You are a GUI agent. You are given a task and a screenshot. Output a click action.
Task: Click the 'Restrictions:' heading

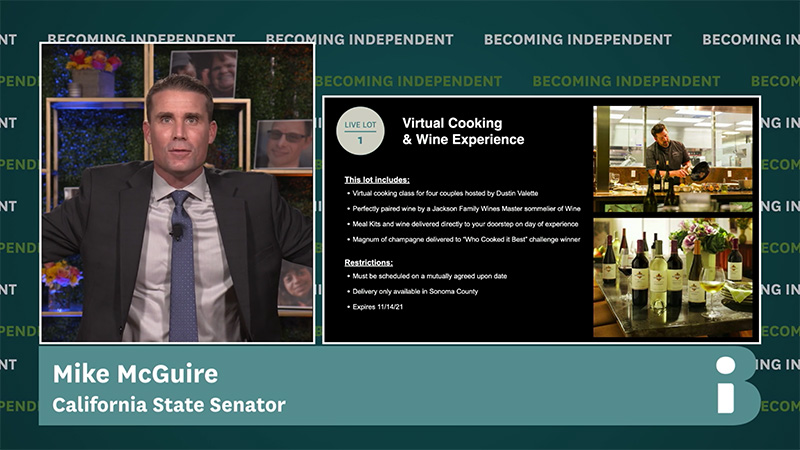point(369,261)
